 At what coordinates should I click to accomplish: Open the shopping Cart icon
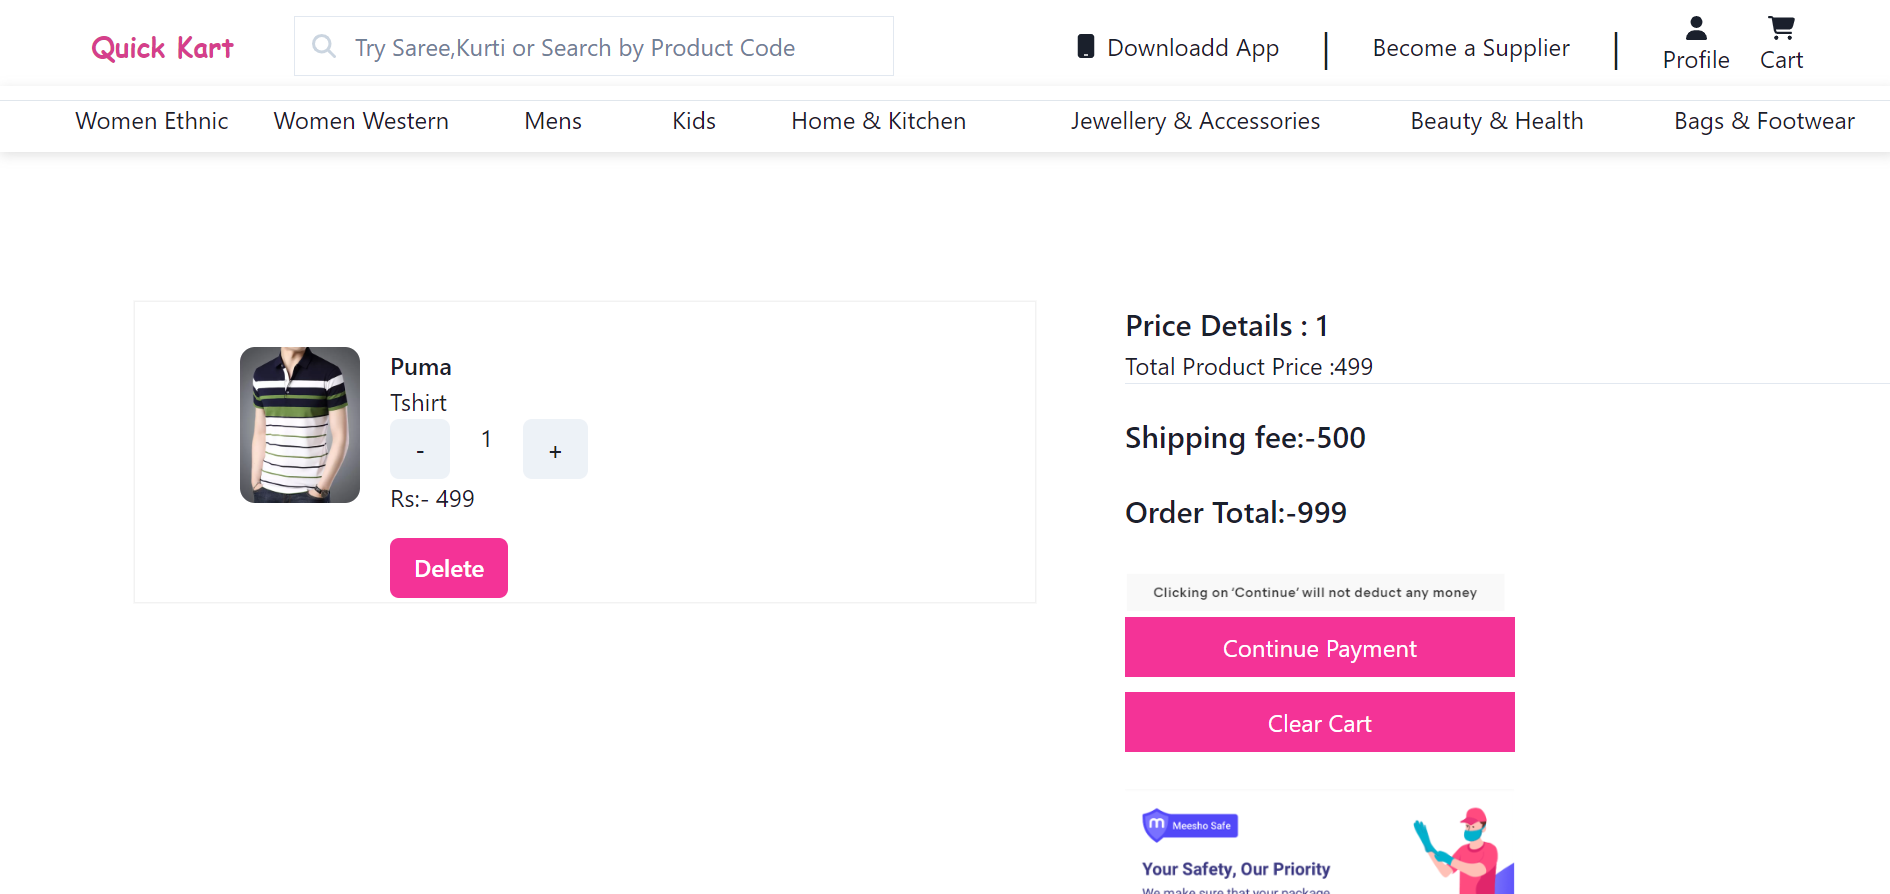coord(1780,29)
